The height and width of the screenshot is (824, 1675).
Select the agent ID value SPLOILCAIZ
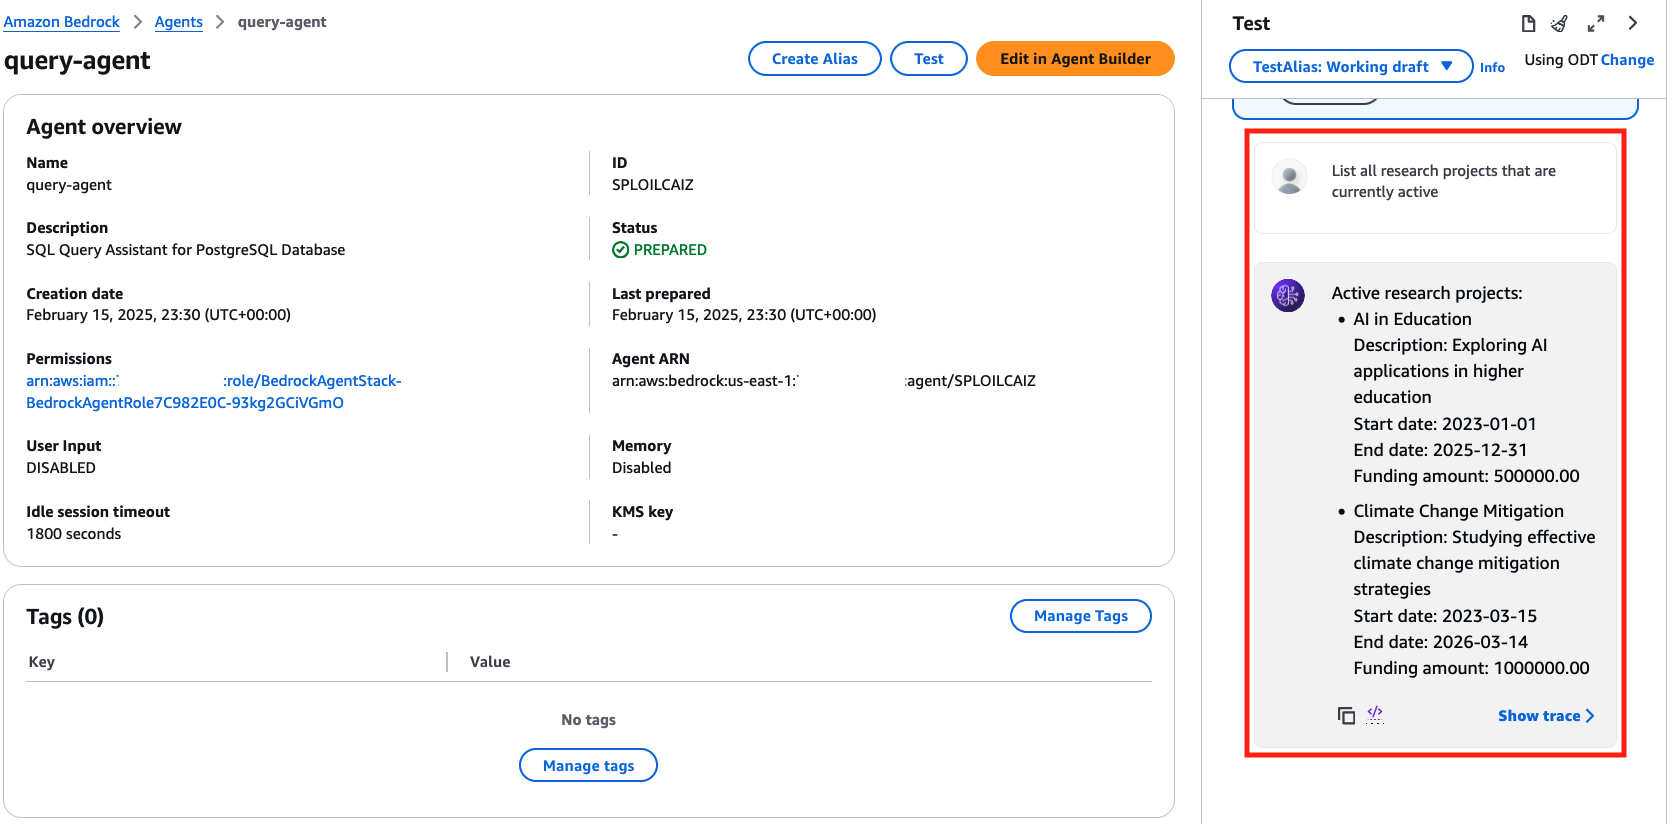653,185
